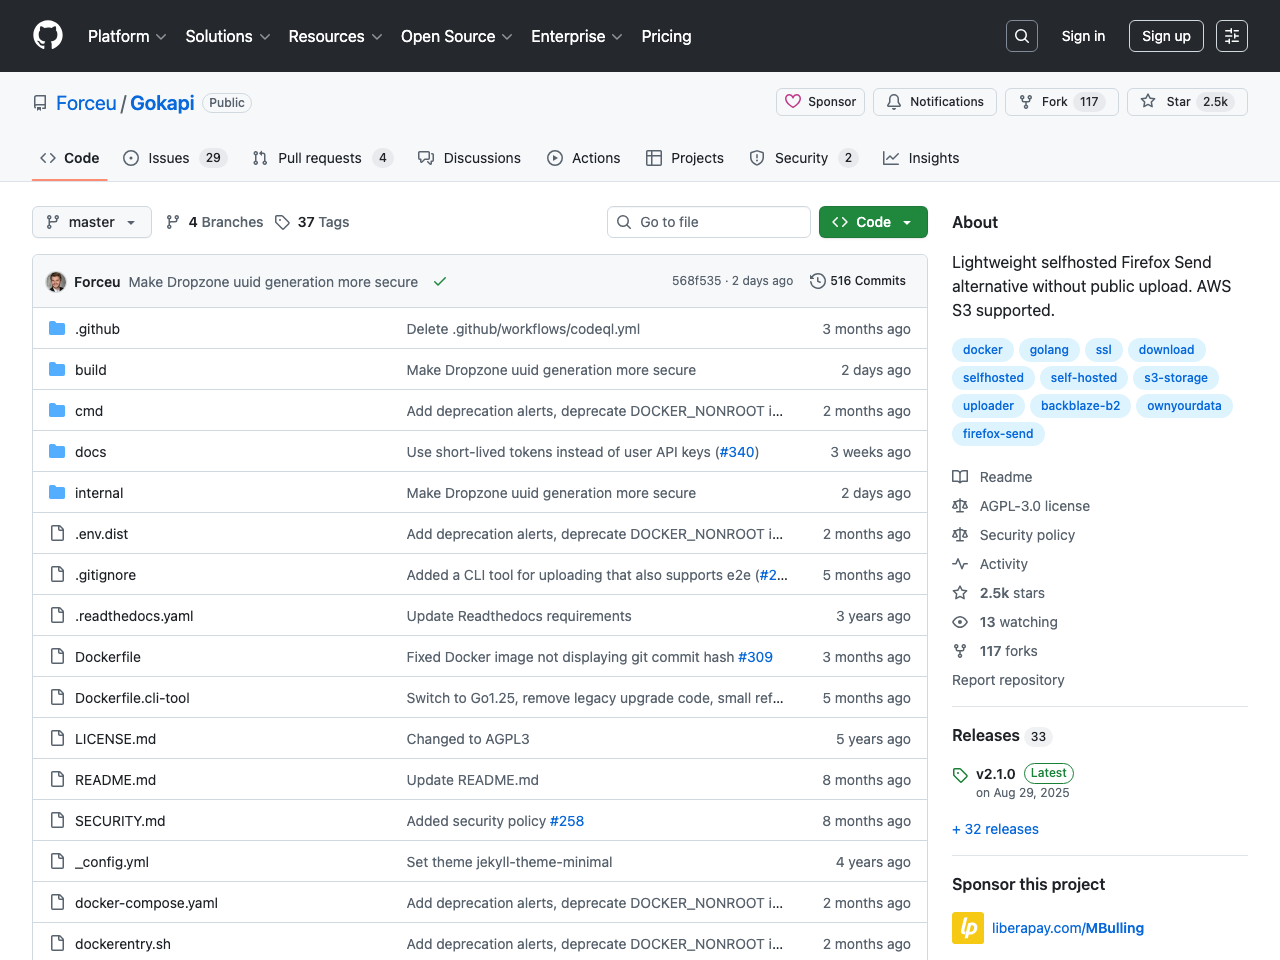View the Readme via the book icon
The image size is (1280, 960).
pyautogui.click(x=960, y=477)
